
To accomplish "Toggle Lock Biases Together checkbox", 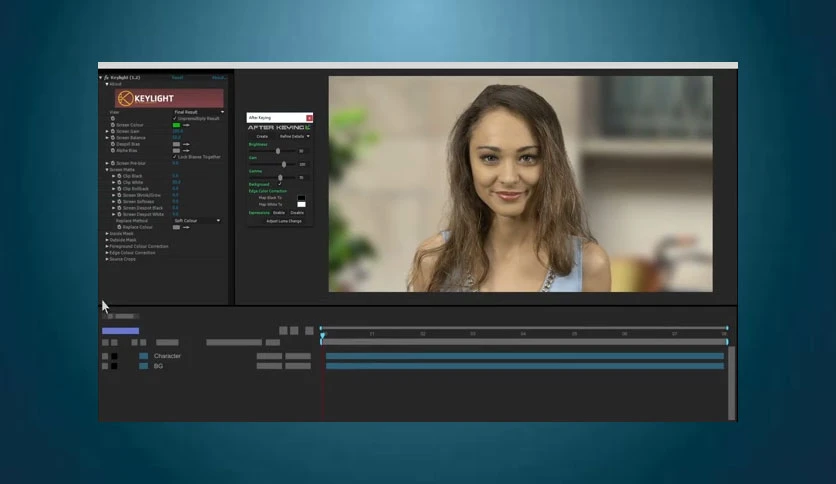I will tap(174, 157).
